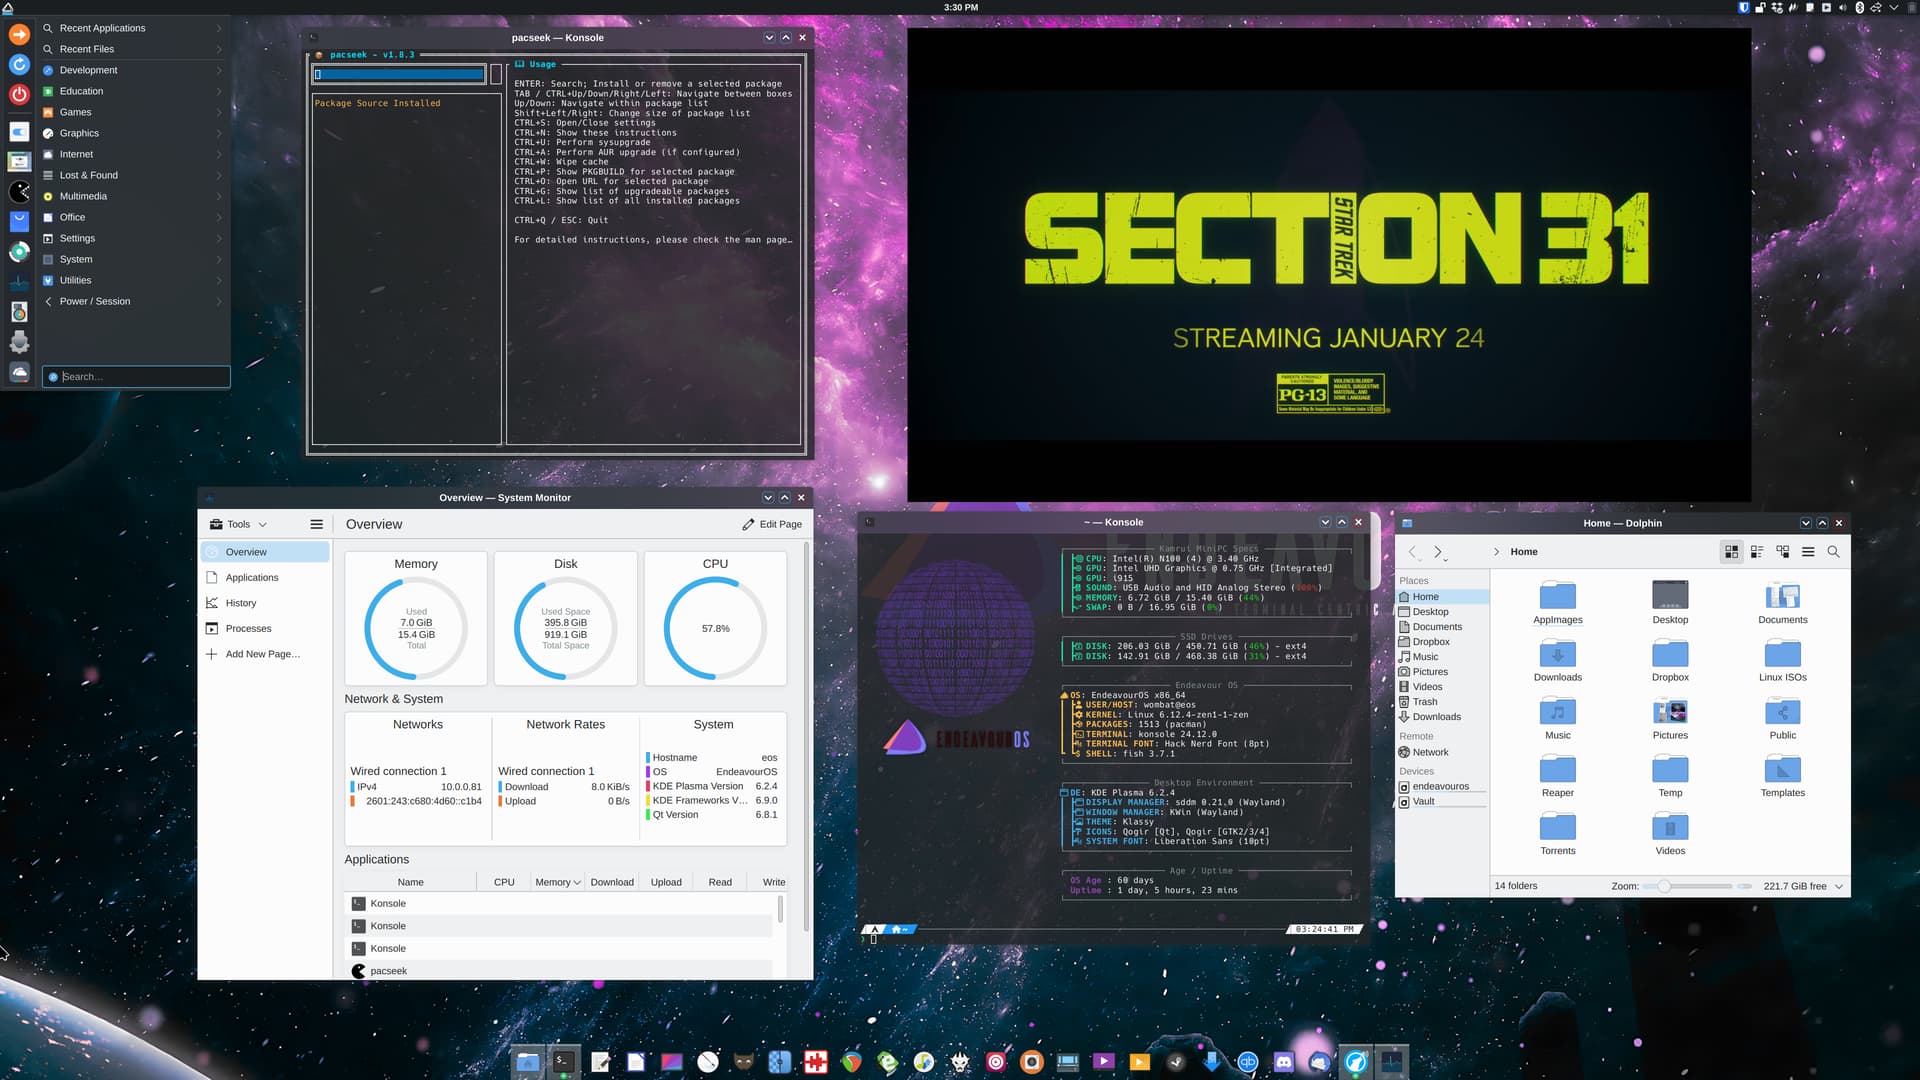This screenshot has width=1920, height=1080.
Task: Open the Bluetooth tray icon
Action: (1860, 7)
